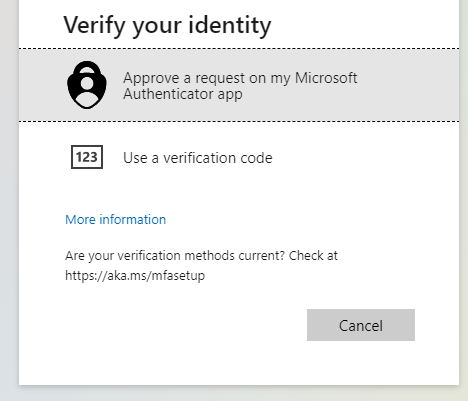Click the 'Check at' text before the URL
This screenshot has width=468, height=401.
313,256
